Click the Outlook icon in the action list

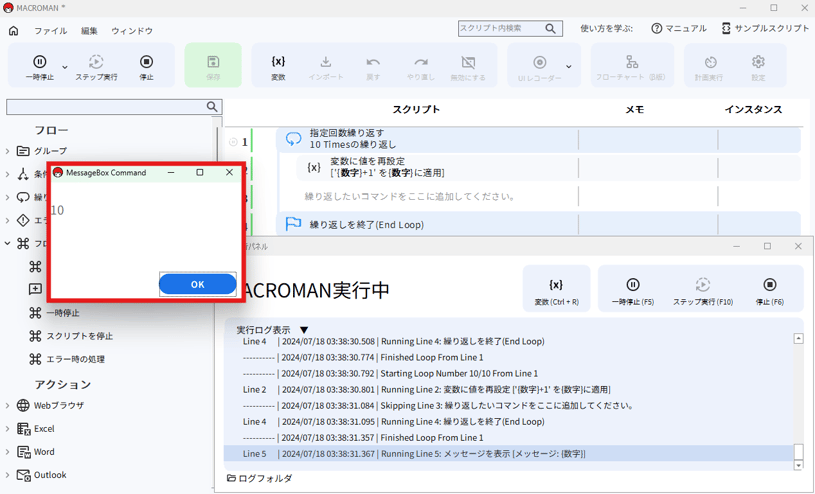23,475
